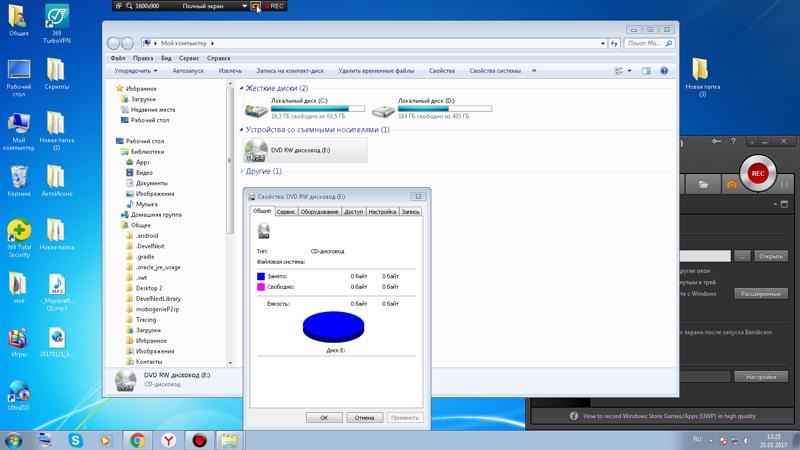Click Свойства системы toolbar button

pos(495,71)
